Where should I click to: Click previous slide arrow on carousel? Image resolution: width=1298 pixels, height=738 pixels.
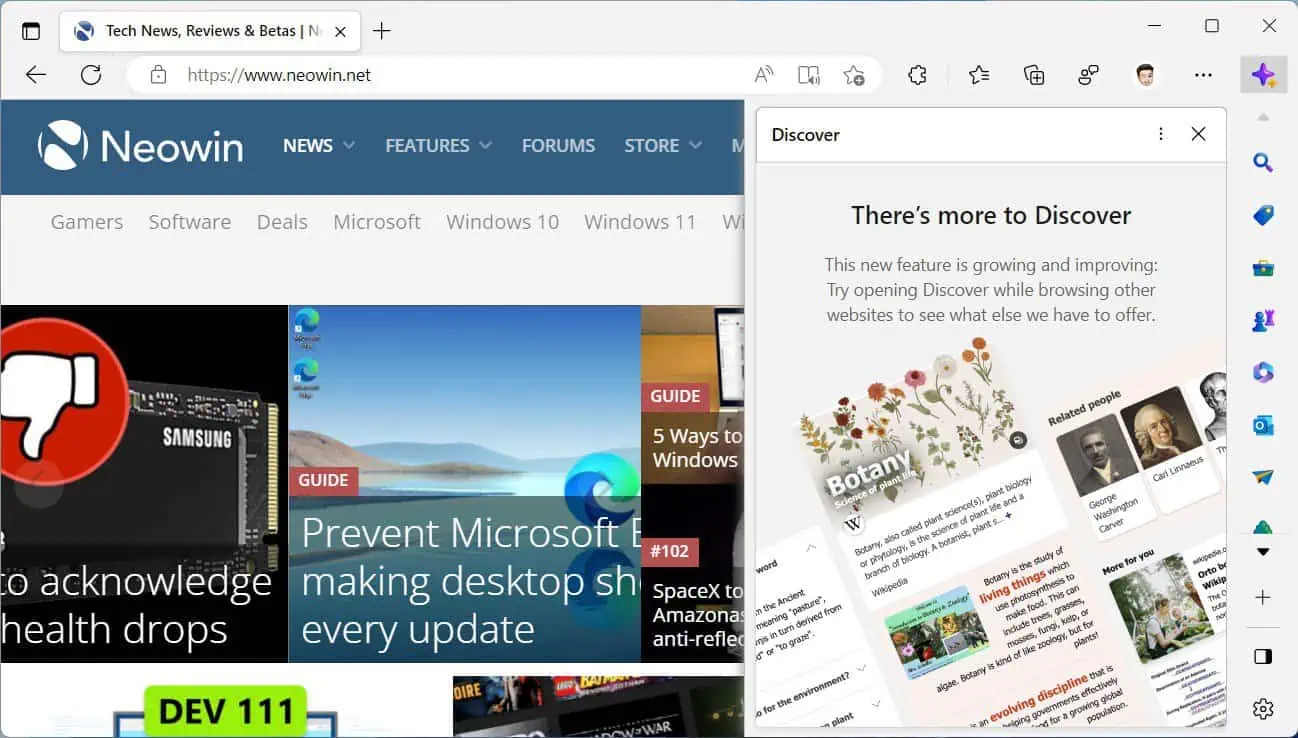[x=39, y=484]
